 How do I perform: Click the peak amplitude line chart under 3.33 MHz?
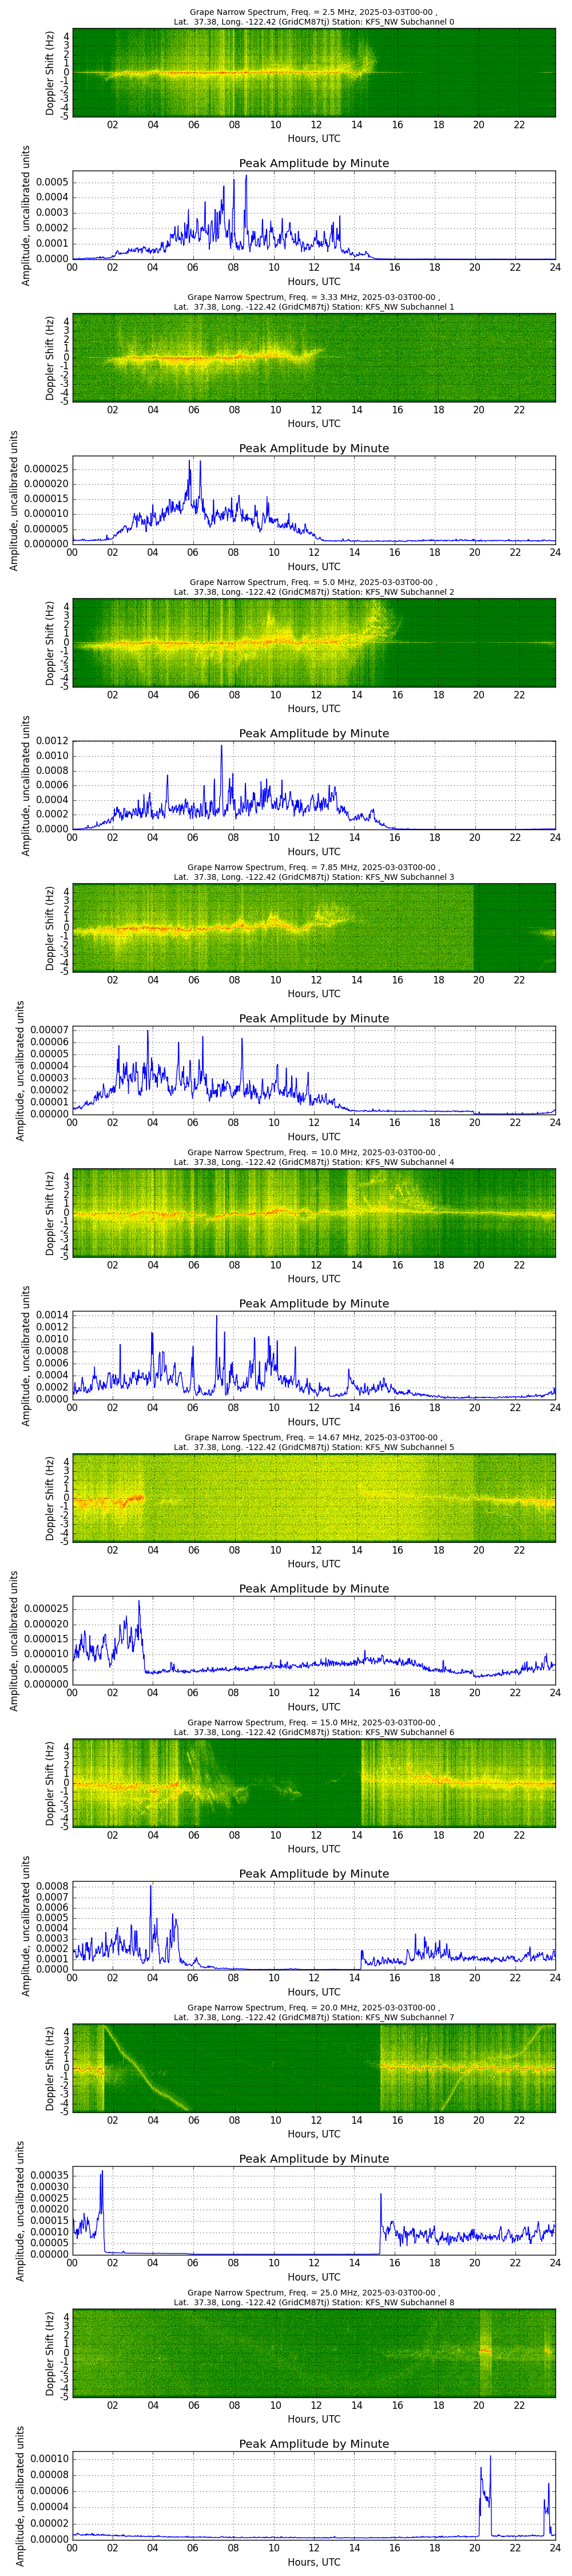[313, 500]
